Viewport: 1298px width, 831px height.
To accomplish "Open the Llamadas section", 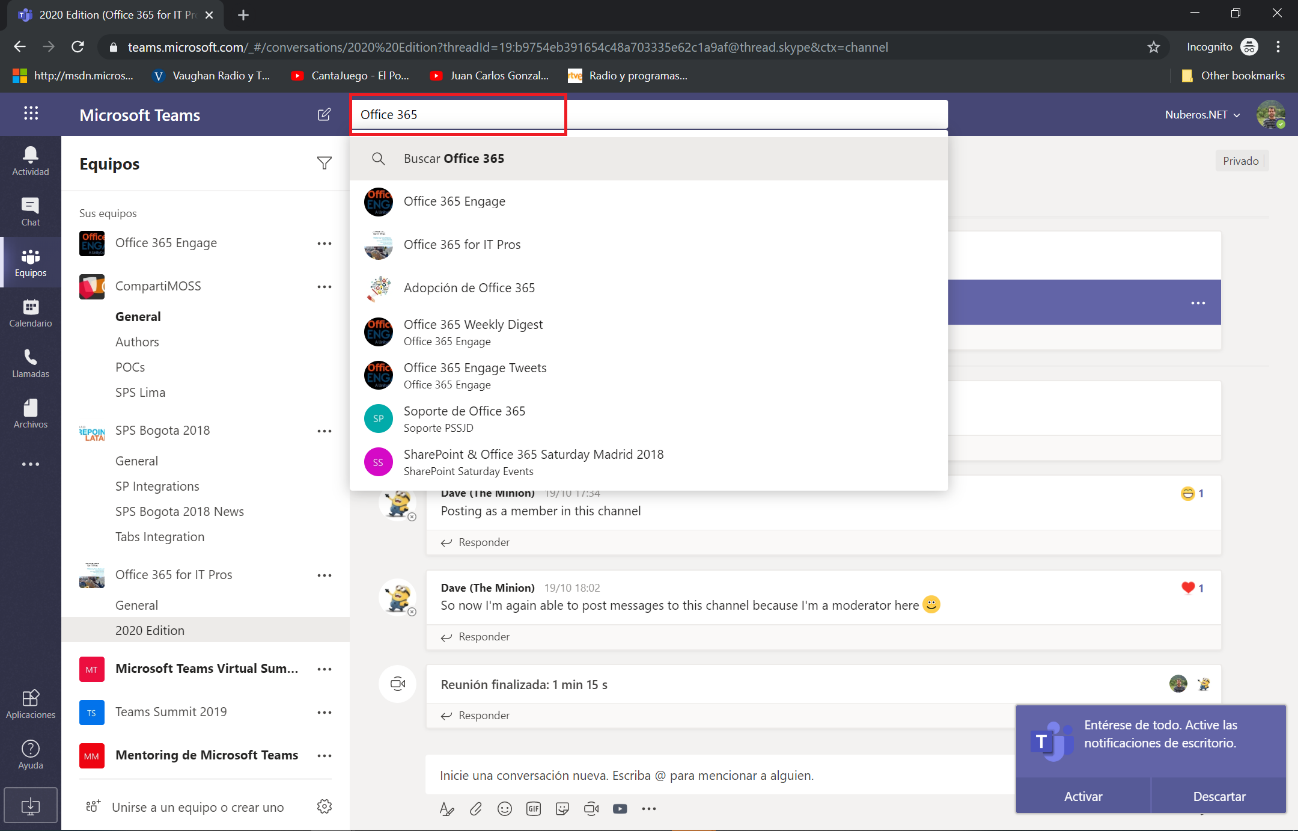I will point(31,361).
